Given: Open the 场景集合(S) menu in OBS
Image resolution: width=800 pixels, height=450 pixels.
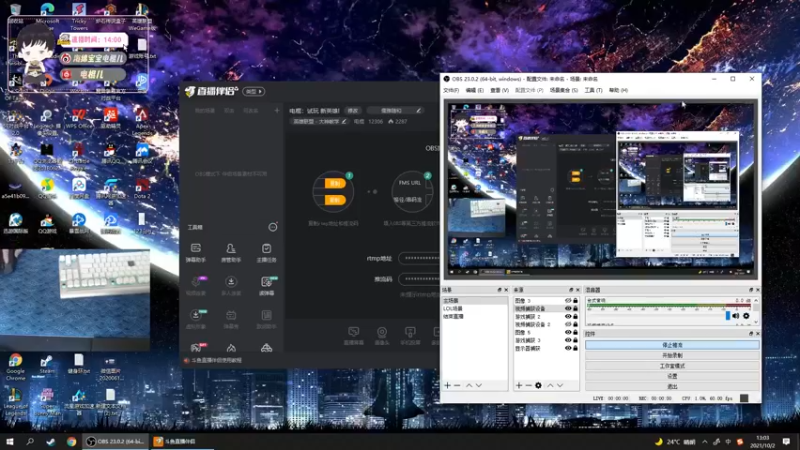Looking at the screenshot, I should [564, 90].
